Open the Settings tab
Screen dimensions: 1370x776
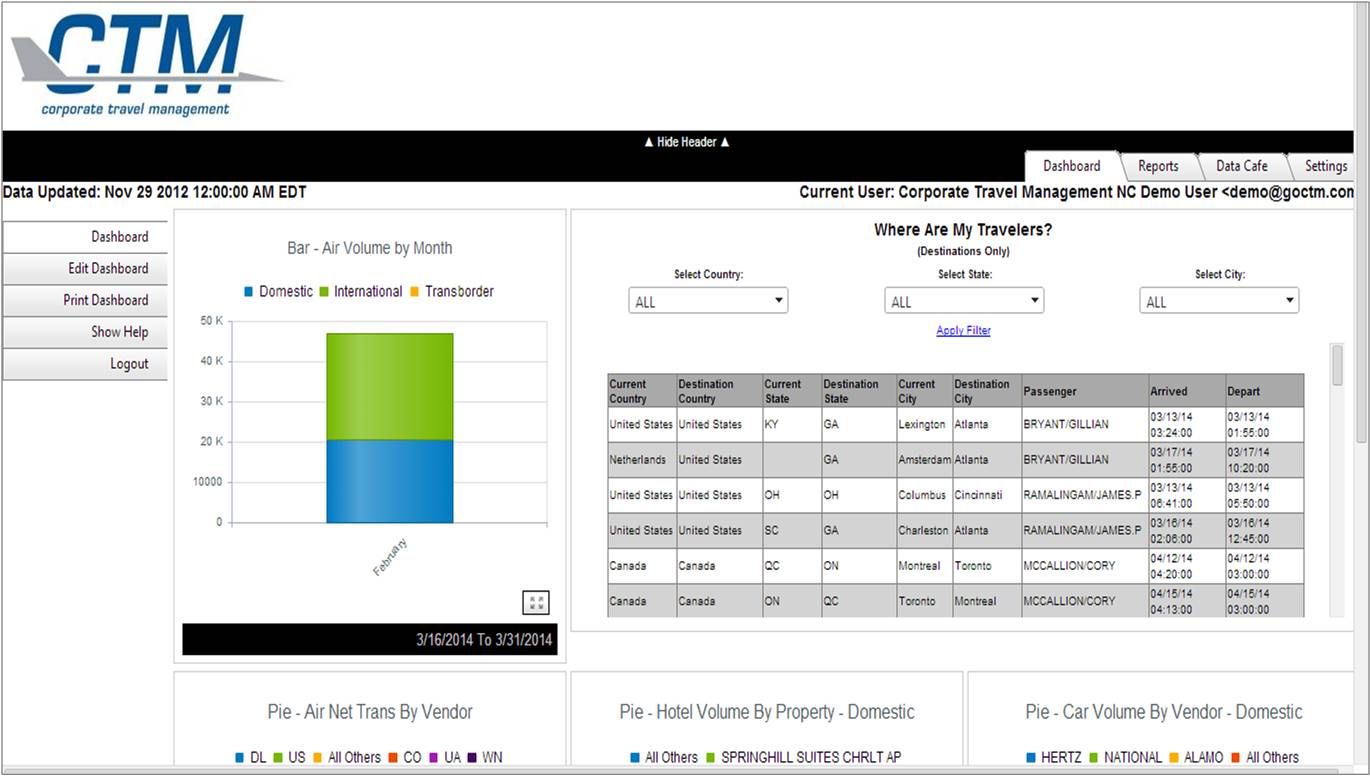[x=1326, y=166]
